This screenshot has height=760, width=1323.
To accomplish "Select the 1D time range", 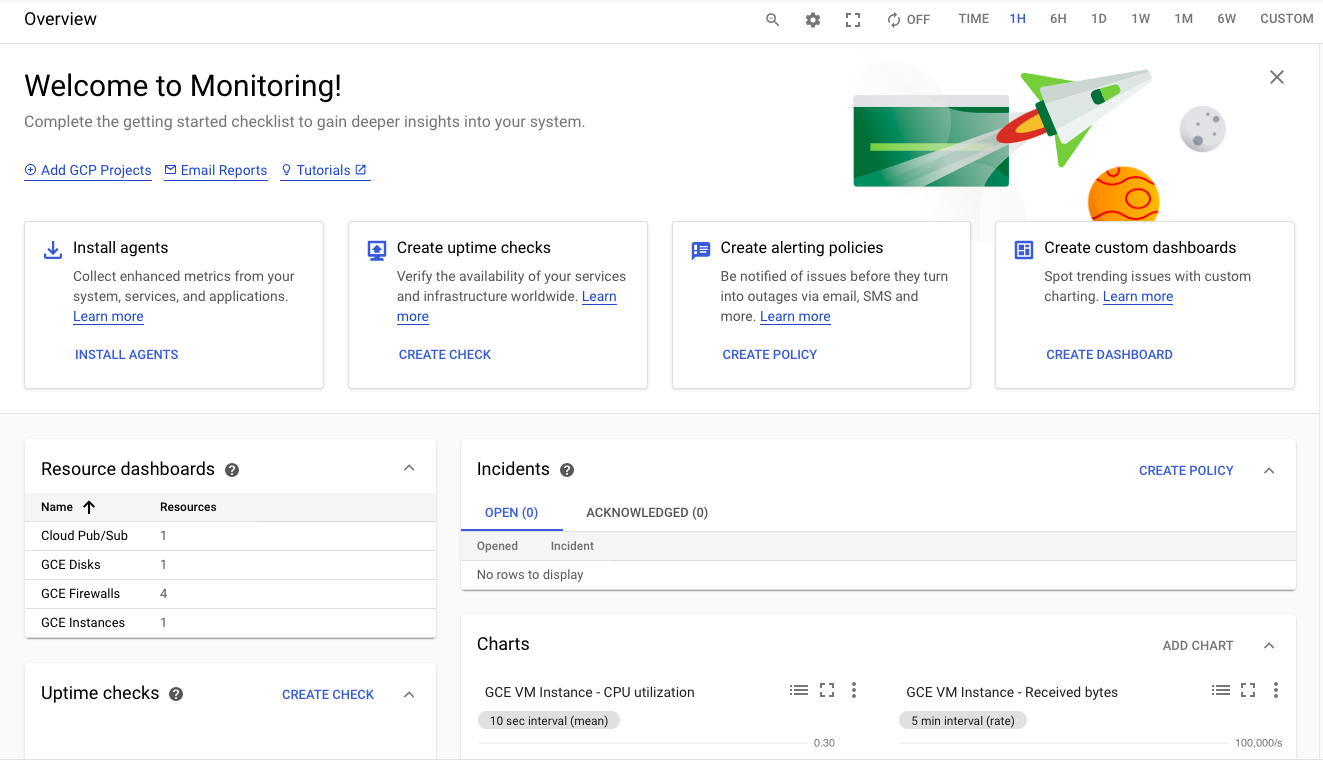I will tap(1098, 19).
